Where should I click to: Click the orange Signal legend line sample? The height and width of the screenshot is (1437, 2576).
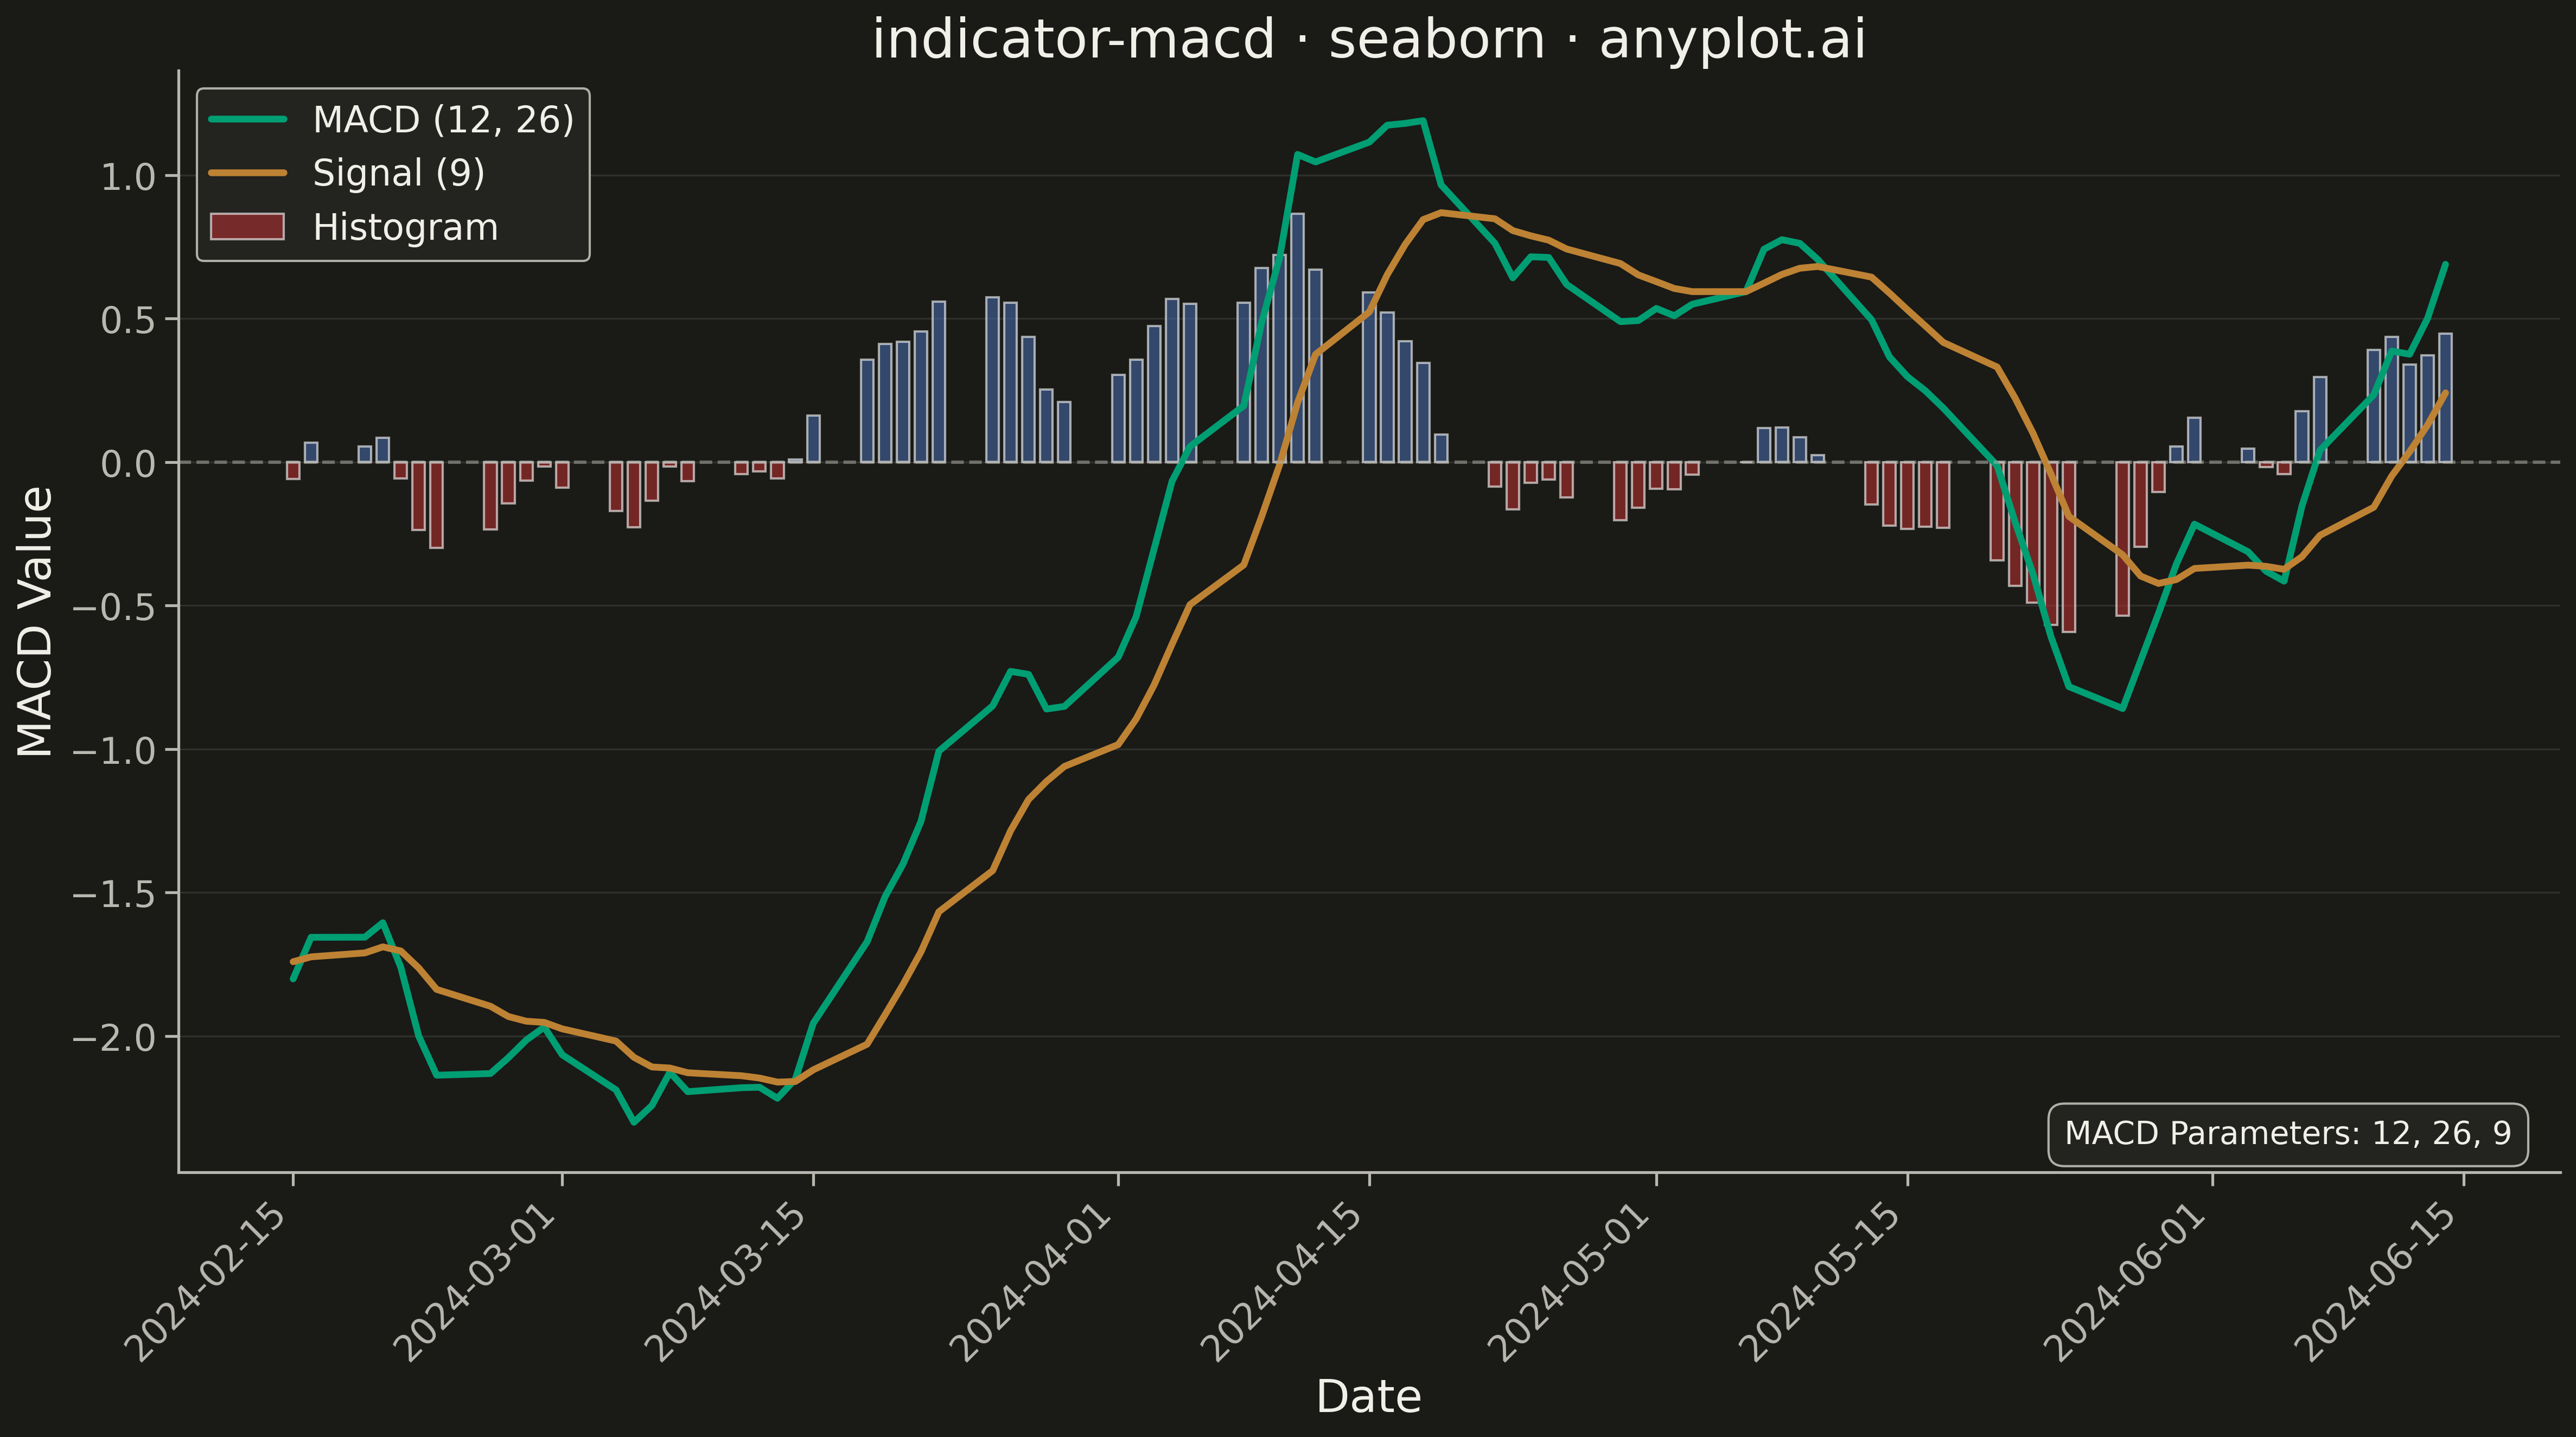tap(247, 173)
